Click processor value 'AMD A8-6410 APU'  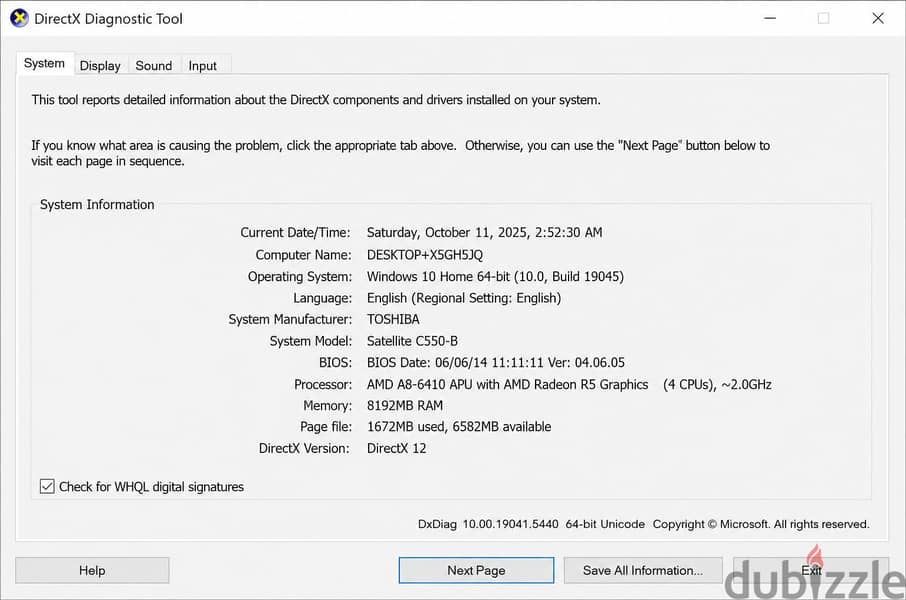pos(419,384)
